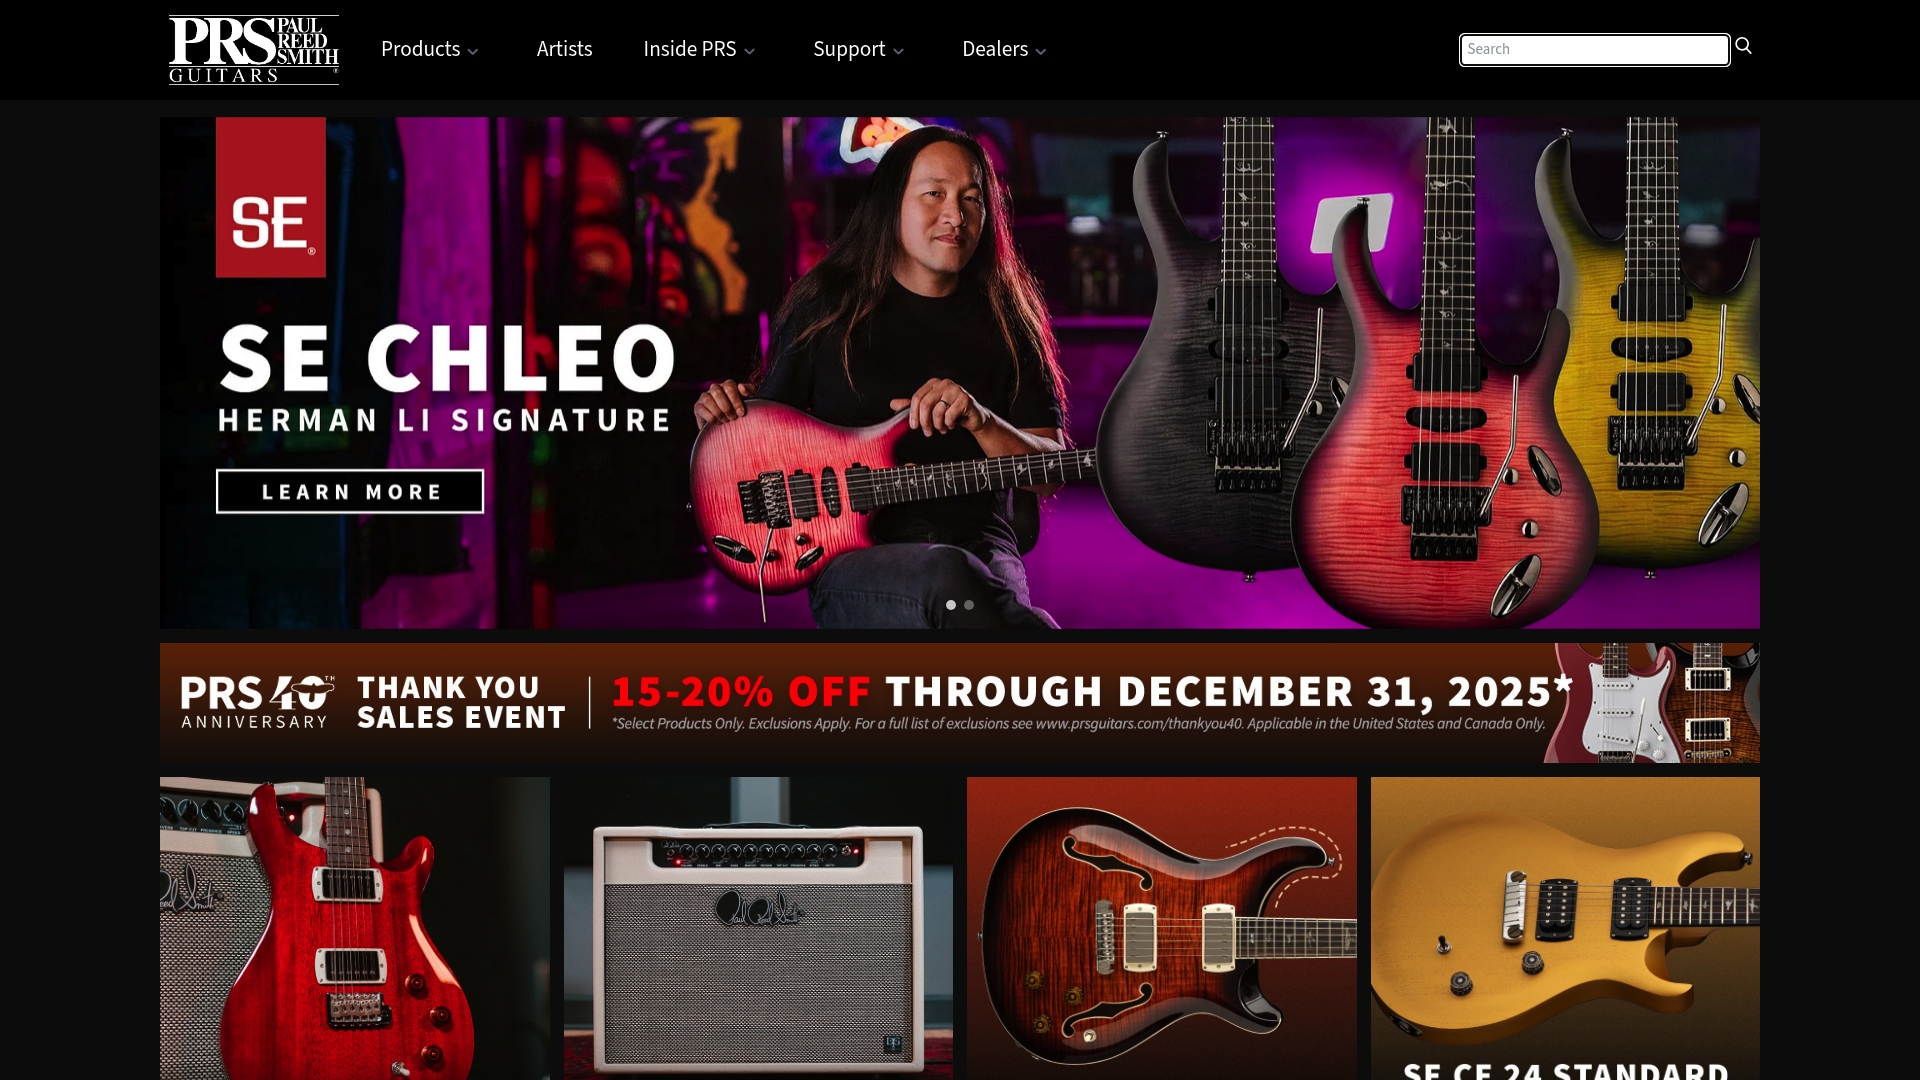Open the SE CE 24 Standard gold guitar tile
This screenshot has height=1080, width=1920.
tap(1565, 928)
